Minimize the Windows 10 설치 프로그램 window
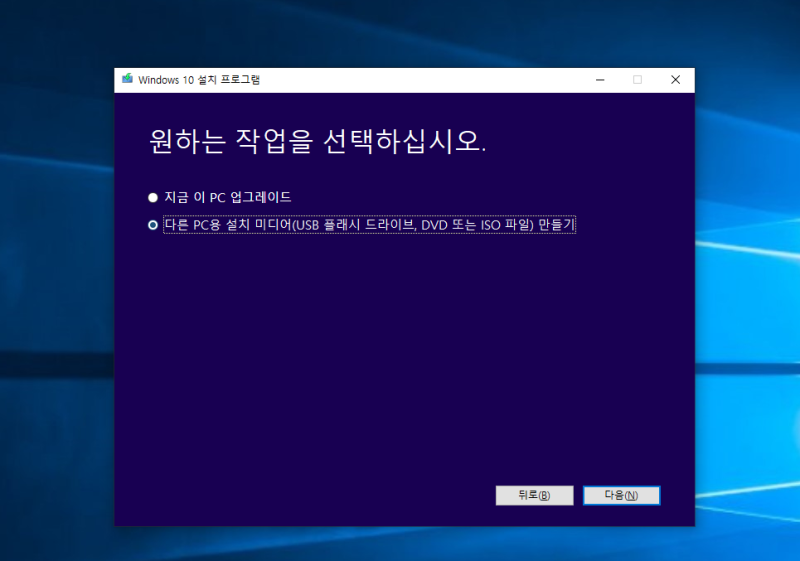The height and width of the screenshot is (561, 800). pyautogui.click(x=600, y=80)
